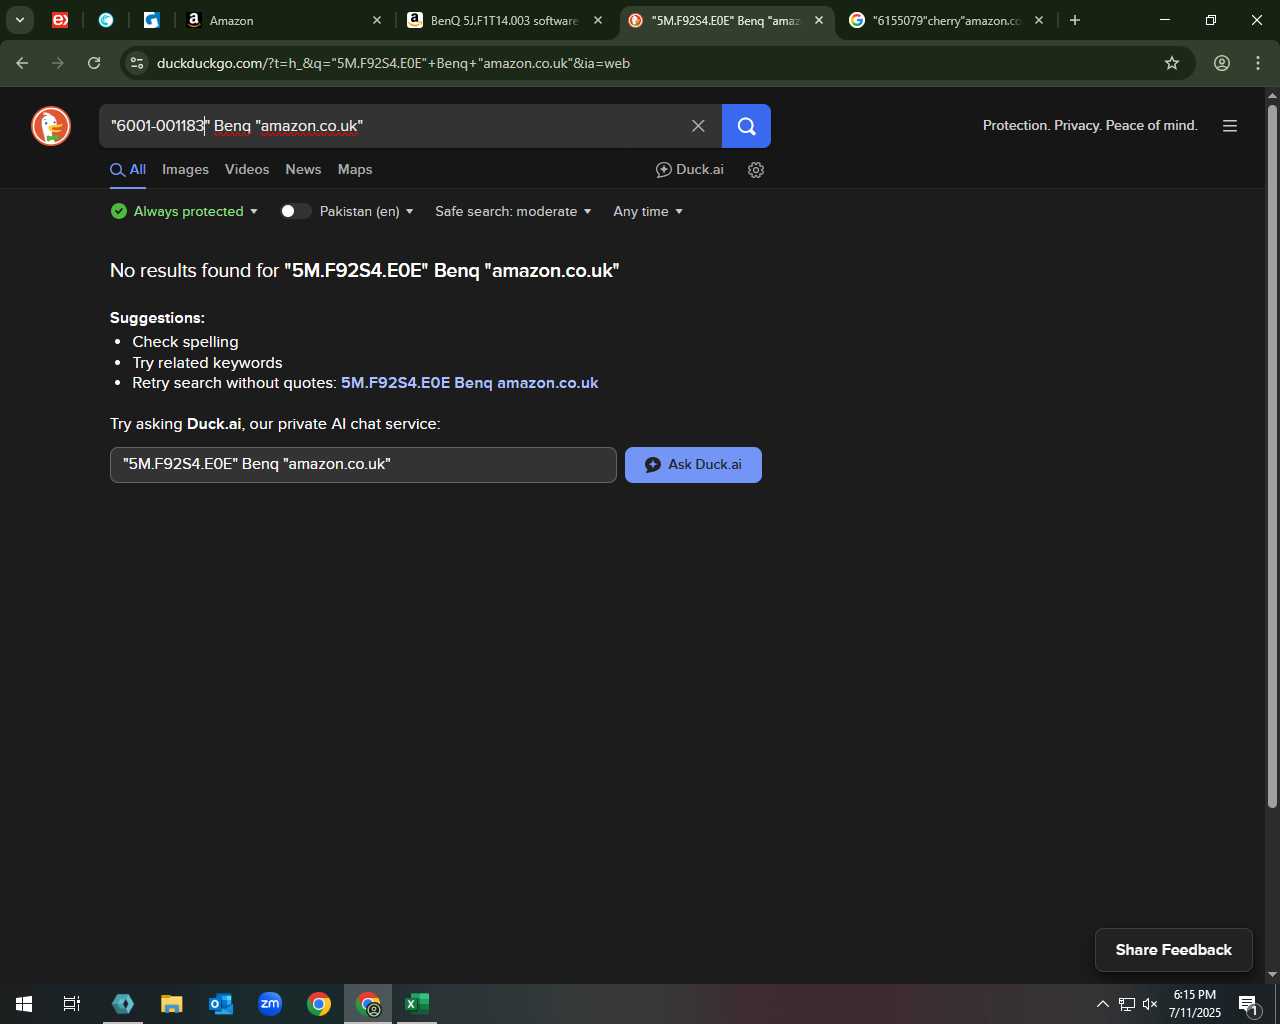The image size is (1280, 1024).
Task: Close the BenQ 5J.F1T14.003 tab
Action: (598, 20)
